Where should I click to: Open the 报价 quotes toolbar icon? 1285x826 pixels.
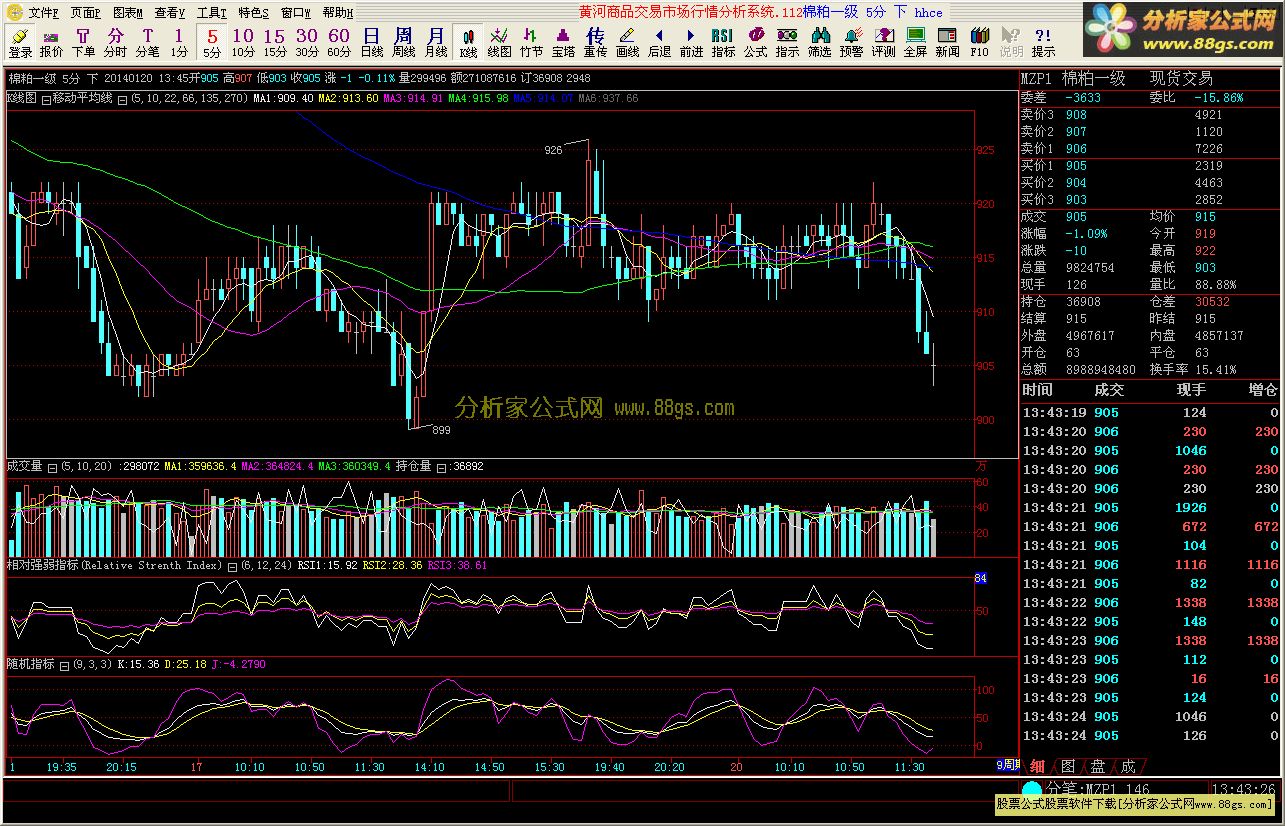(x=51, y=42)
